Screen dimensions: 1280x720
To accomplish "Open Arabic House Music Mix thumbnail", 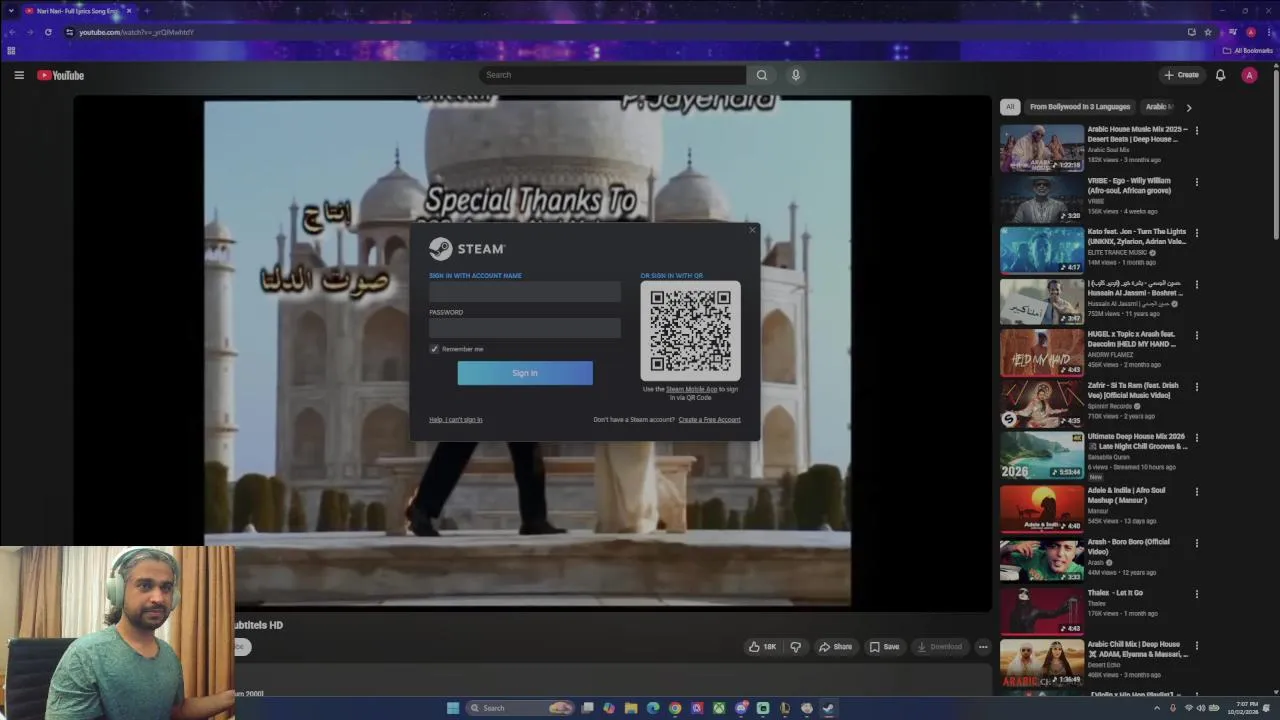I will [1042, 148].
